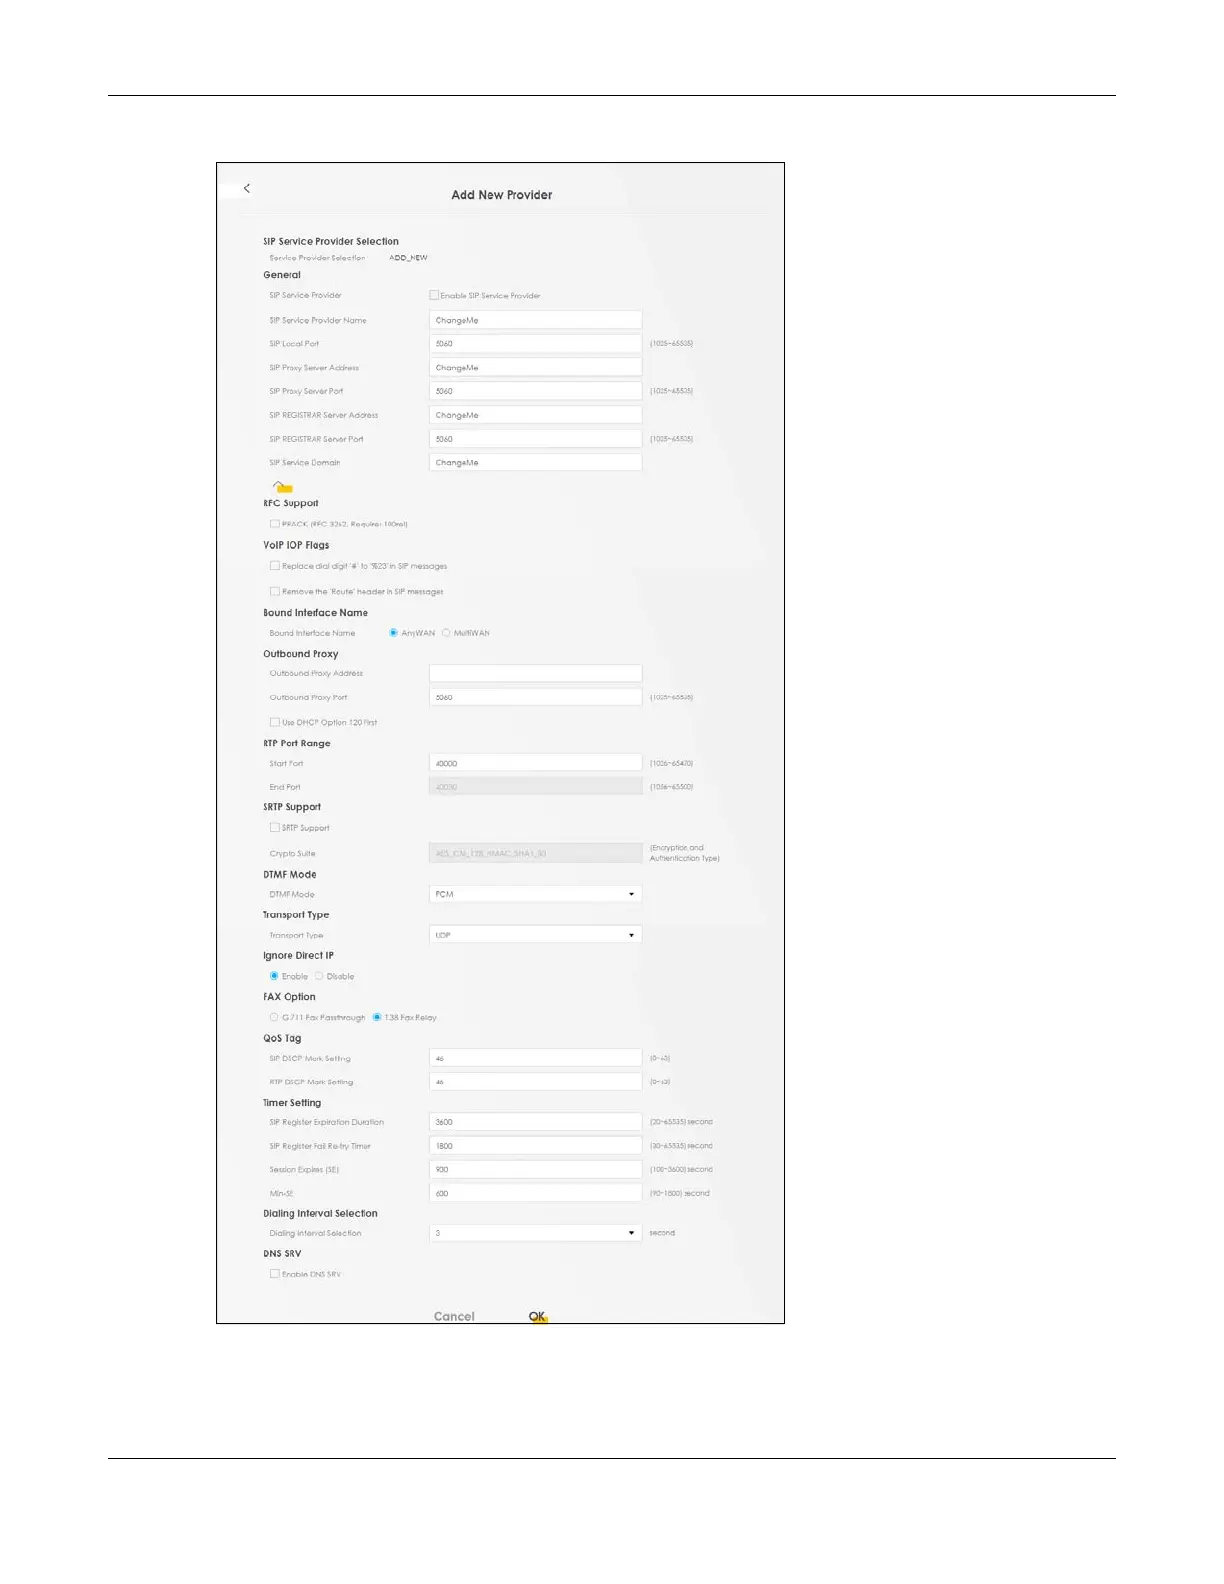
Task: Tick the PRACK (RFC 3262) checkbox
Action: (x=274, y=523)
